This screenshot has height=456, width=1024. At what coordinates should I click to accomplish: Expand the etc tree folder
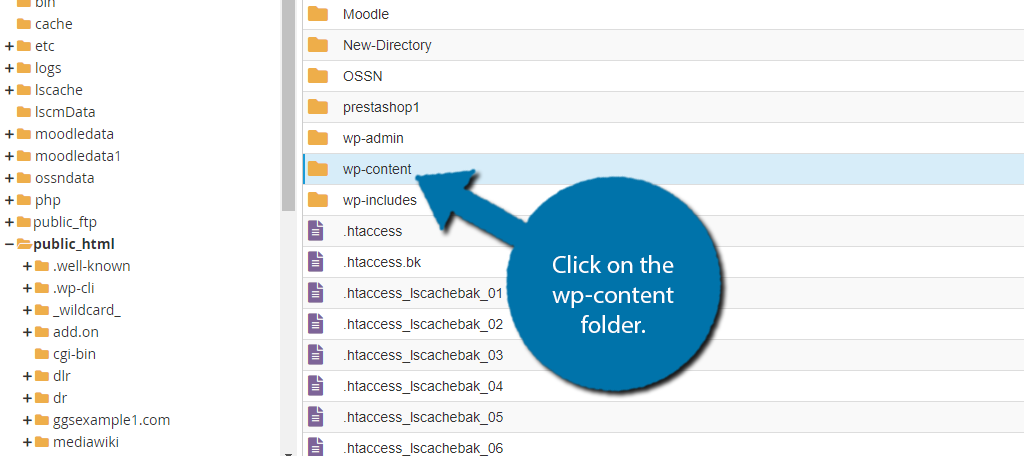tap(9, 46)
